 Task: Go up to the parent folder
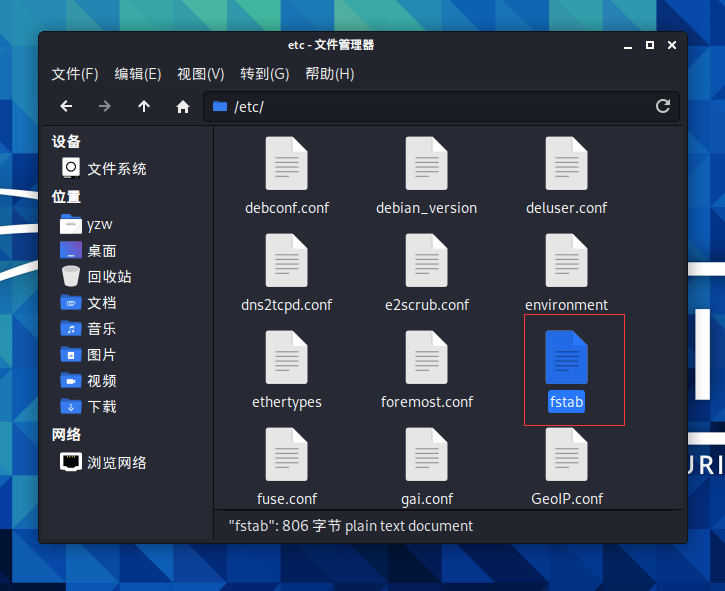[x=144, y=106]
